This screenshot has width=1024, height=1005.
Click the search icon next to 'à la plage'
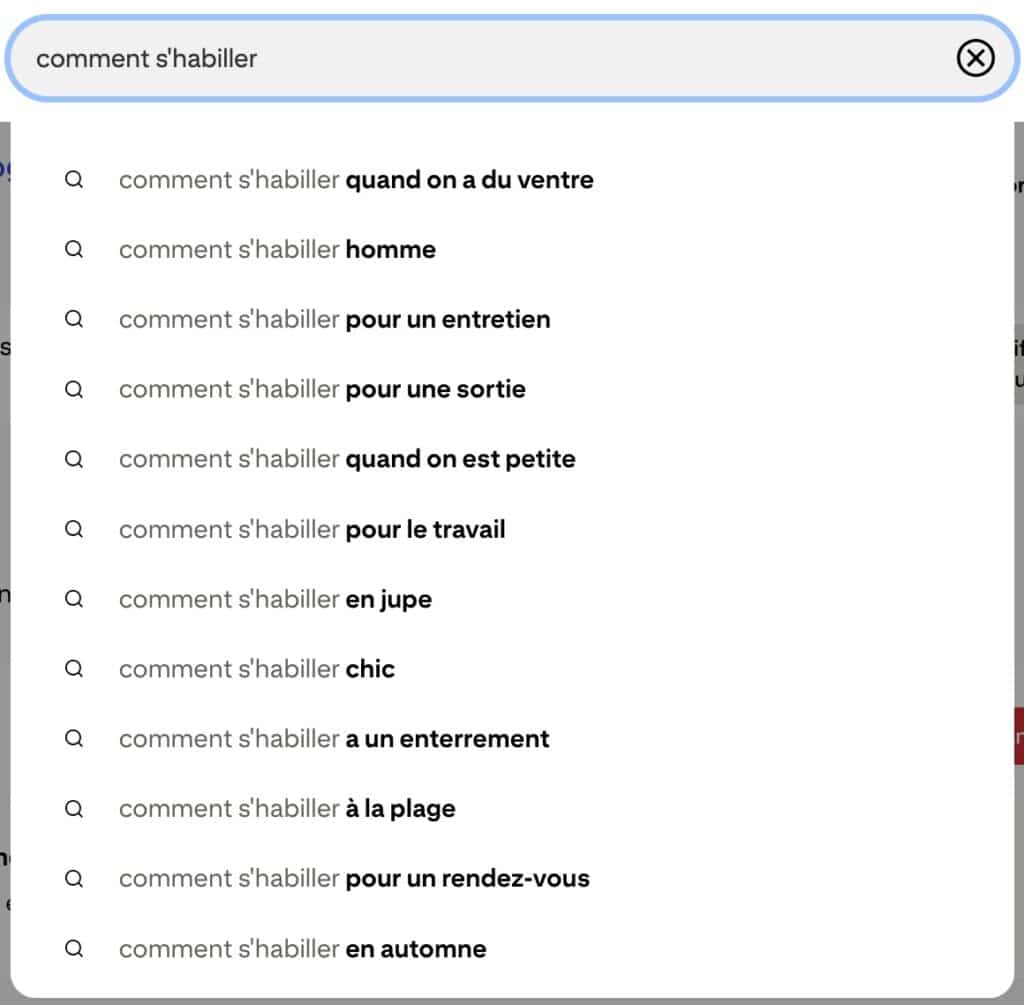coord(73,809)
